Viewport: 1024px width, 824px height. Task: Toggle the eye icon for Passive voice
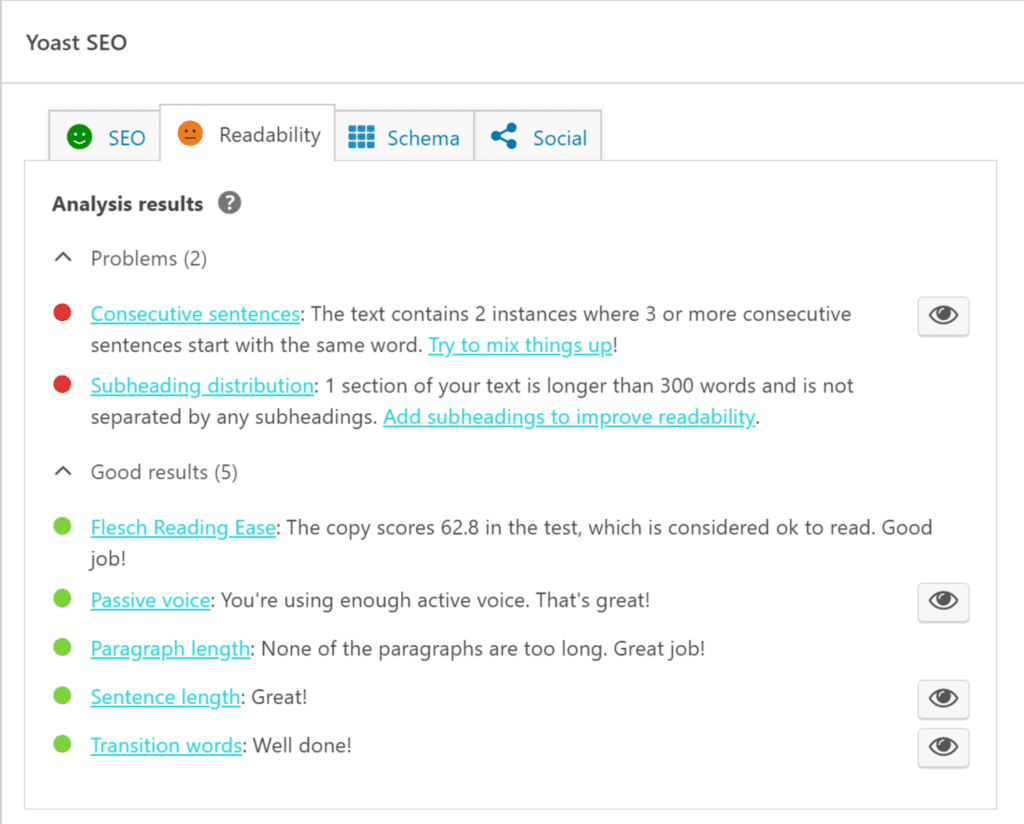[942, 602]
